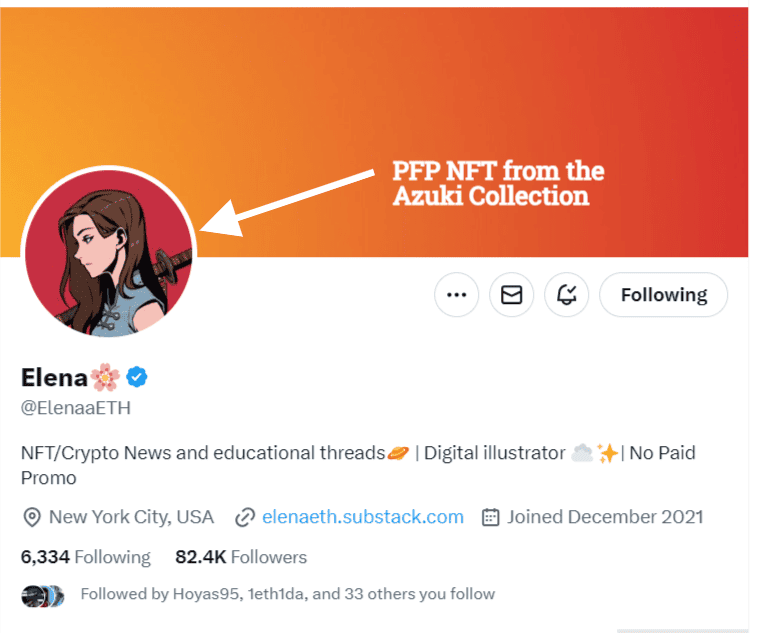Click the Following button to unfollow
The image size is (758, 633).
point(663,294)
